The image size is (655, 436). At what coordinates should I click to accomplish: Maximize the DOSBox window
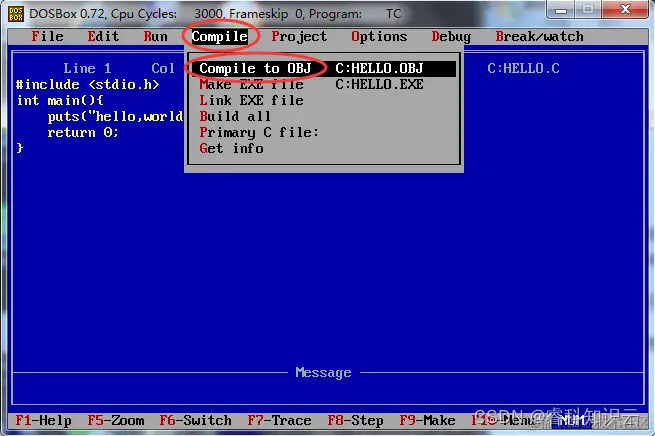(x=588, y=10)
